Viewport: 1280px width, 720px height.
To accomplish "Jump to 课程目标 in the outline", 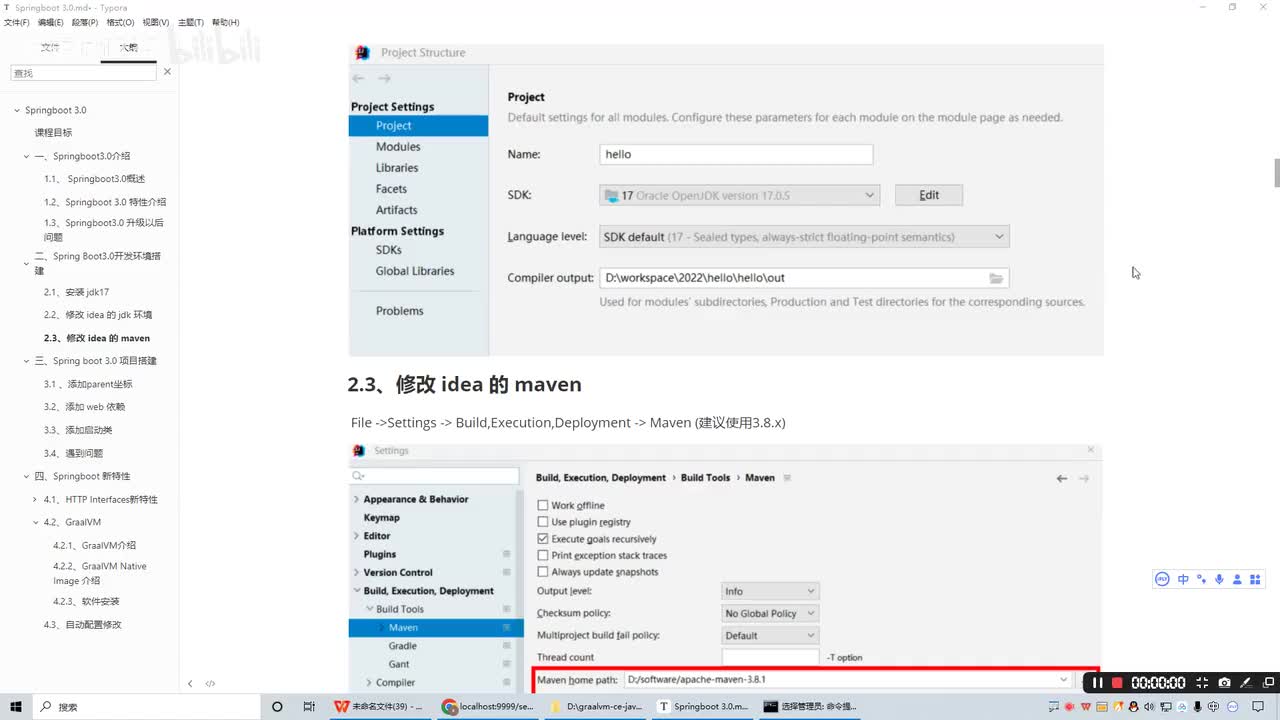I will pos(53,132).
